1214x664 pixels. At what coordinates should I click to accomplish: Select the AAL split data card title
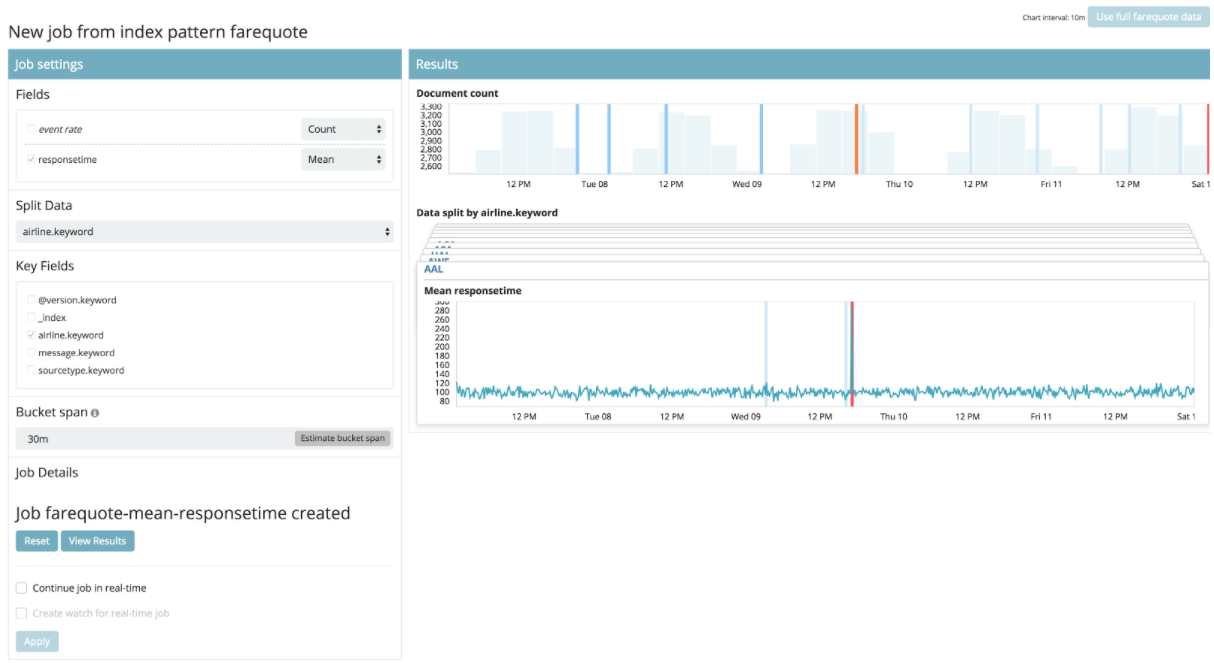pyautogui.click(x=434, y=269)
